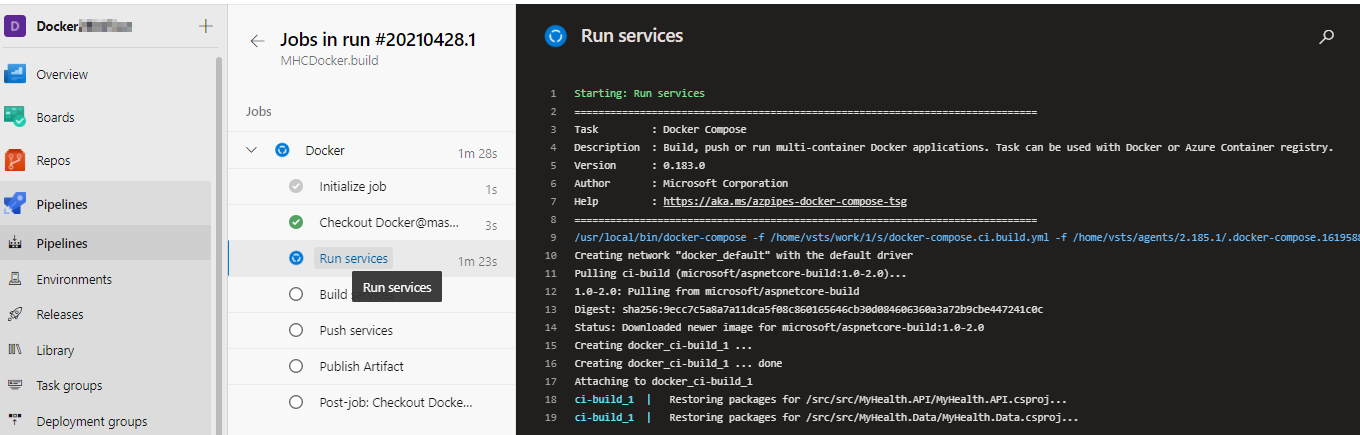
Task: Click the 1m 28s Docker job duration
Action: click(477, 153)
